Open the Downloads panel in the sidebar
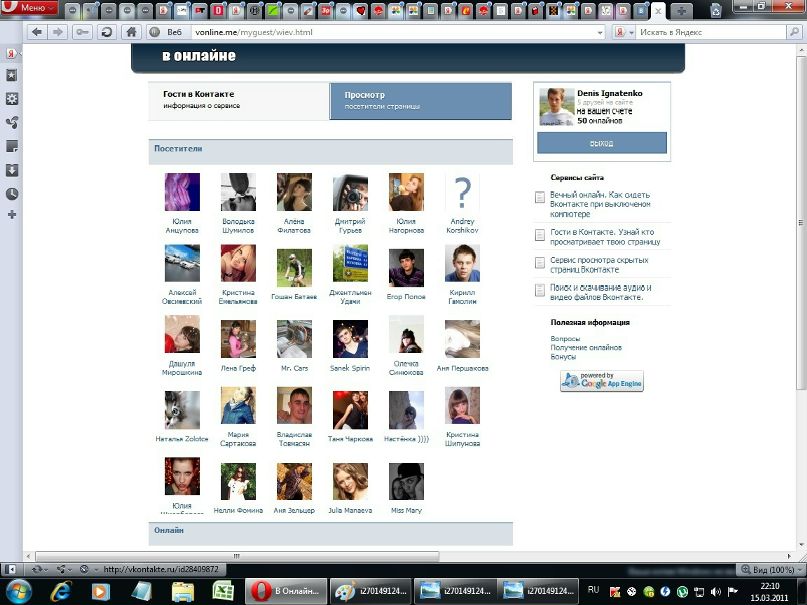Image resolution: width=807 pixels, height=605 pixels. (11, 170)
